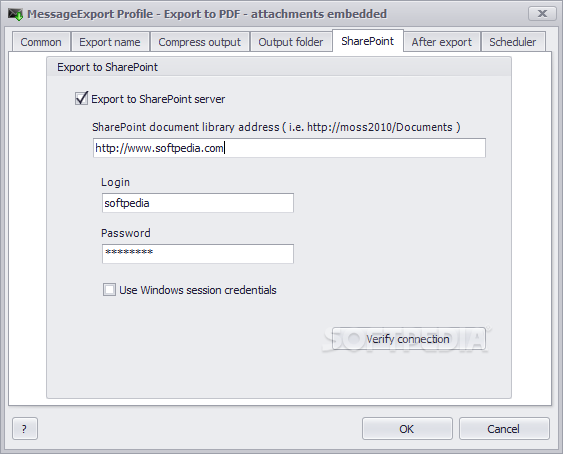Confirm the profile with OK

click(407, 428)
